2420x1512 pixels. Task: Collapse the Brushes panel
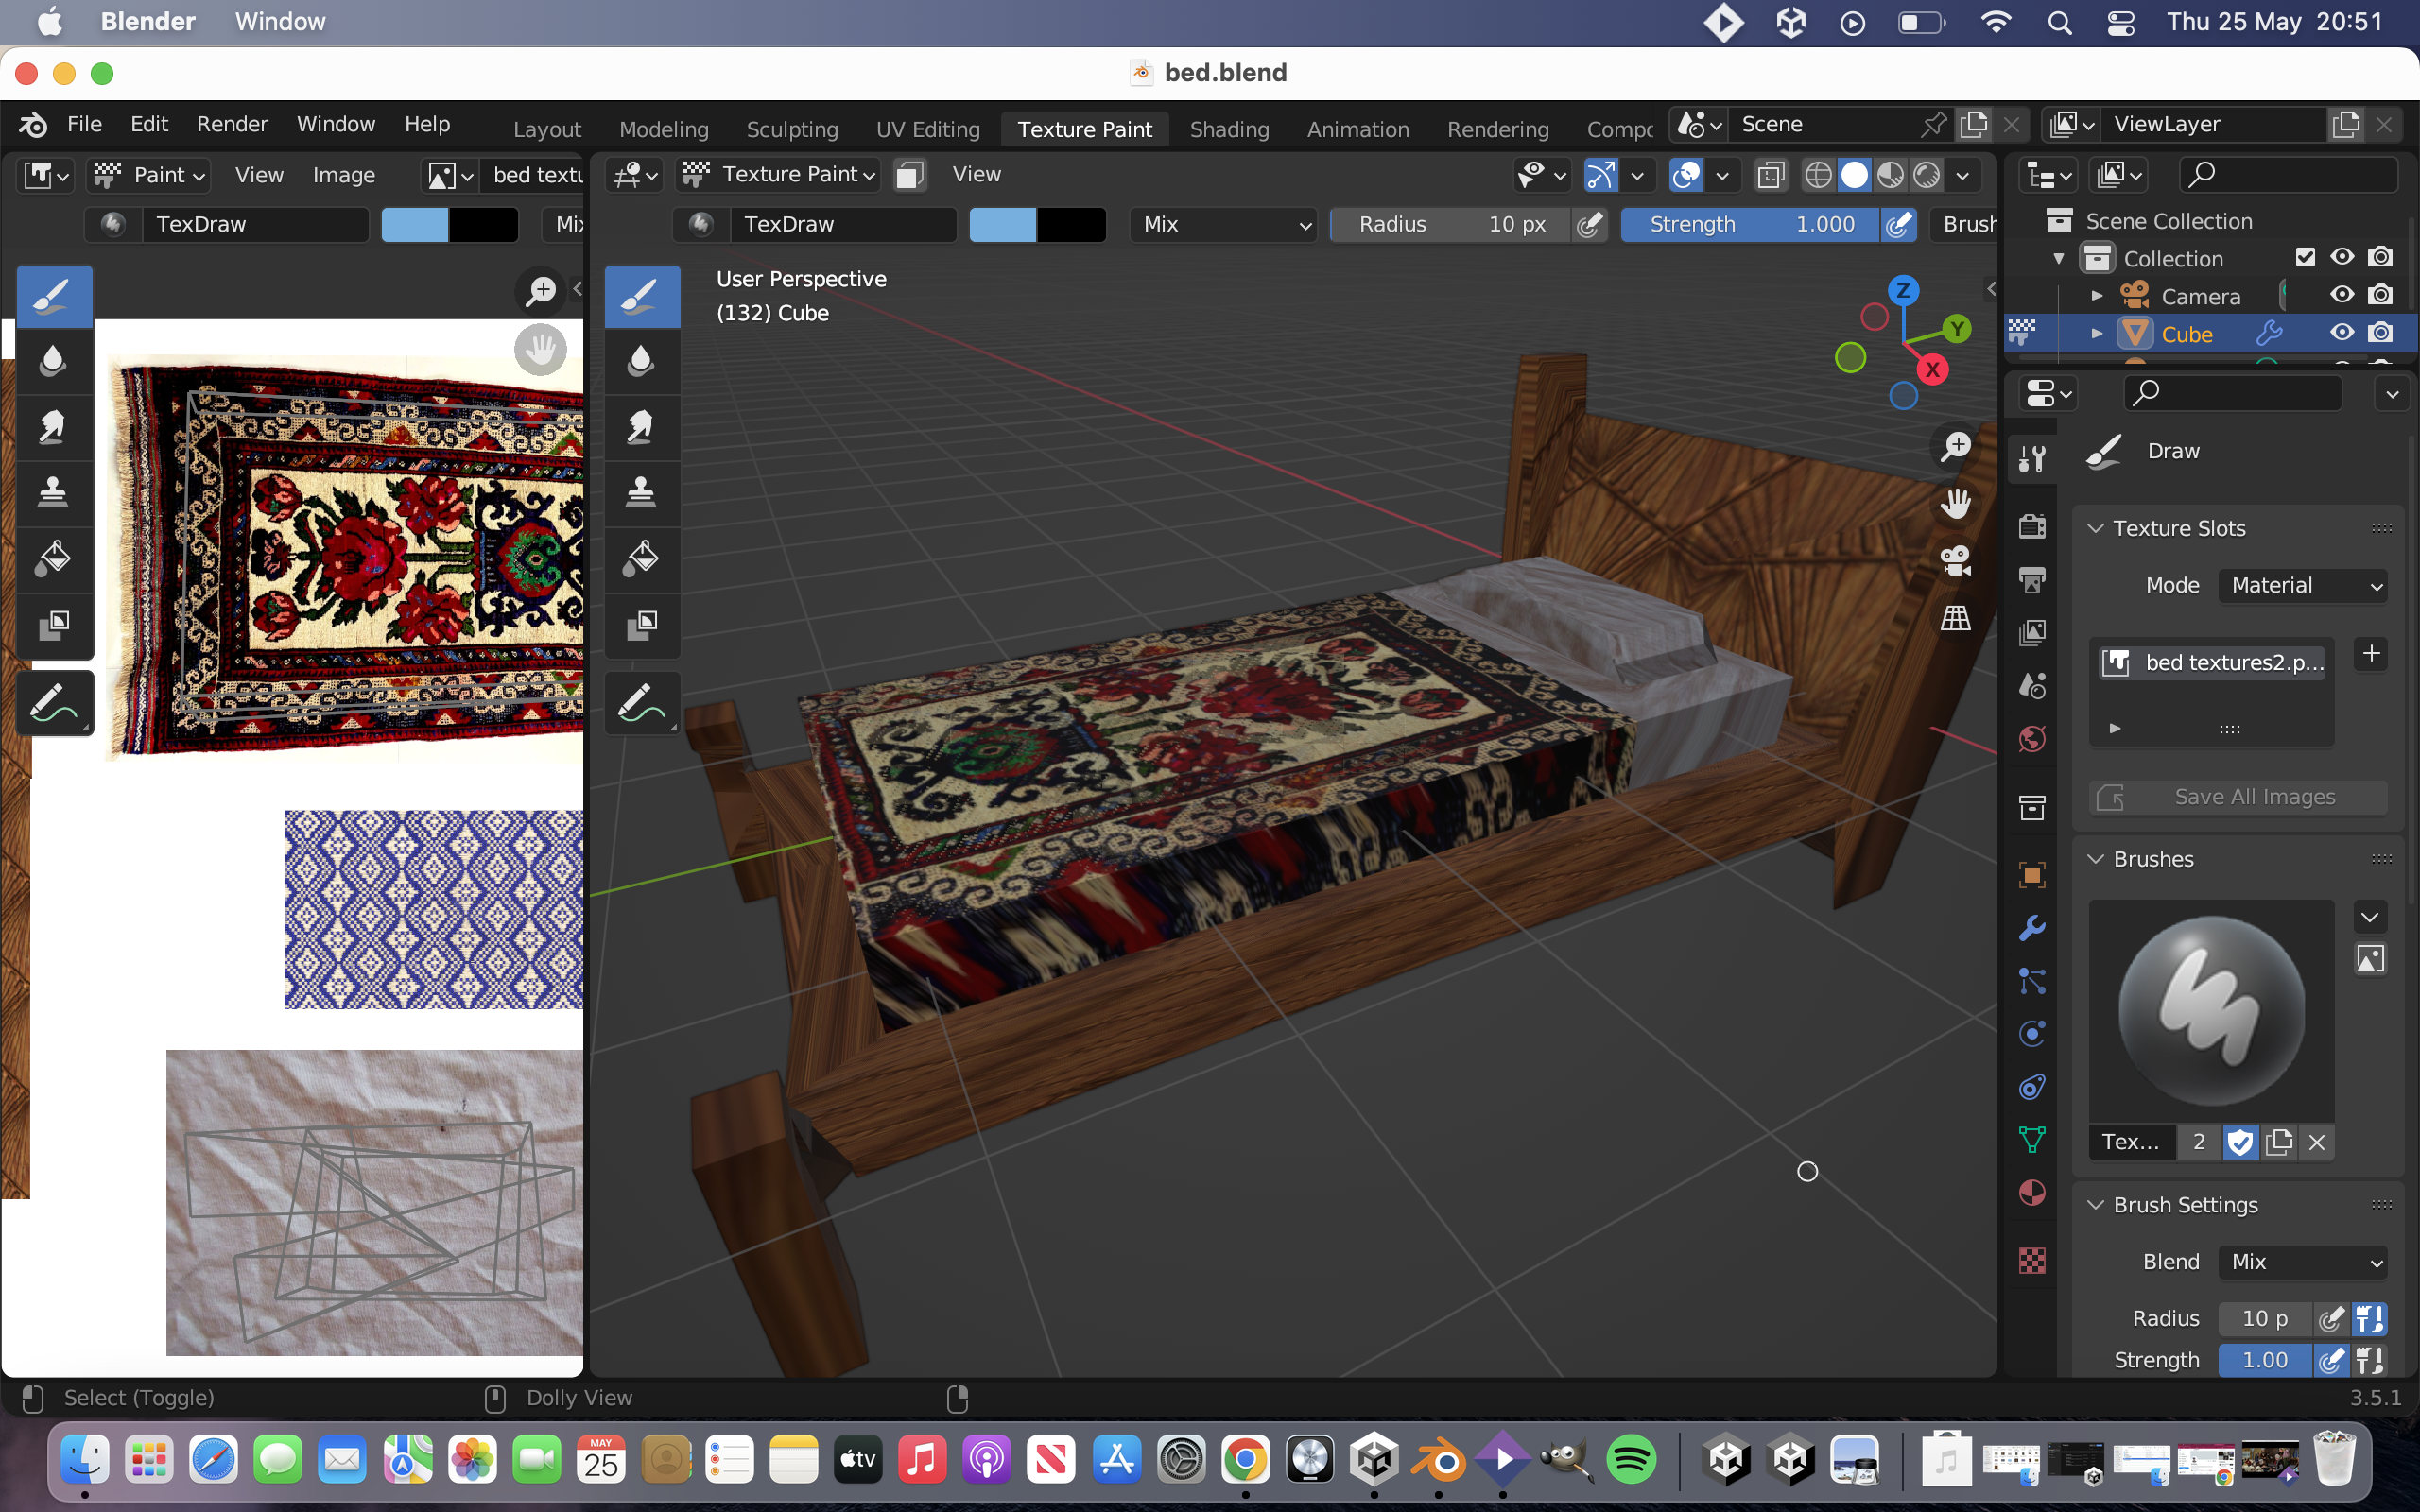click(2096, 859)
